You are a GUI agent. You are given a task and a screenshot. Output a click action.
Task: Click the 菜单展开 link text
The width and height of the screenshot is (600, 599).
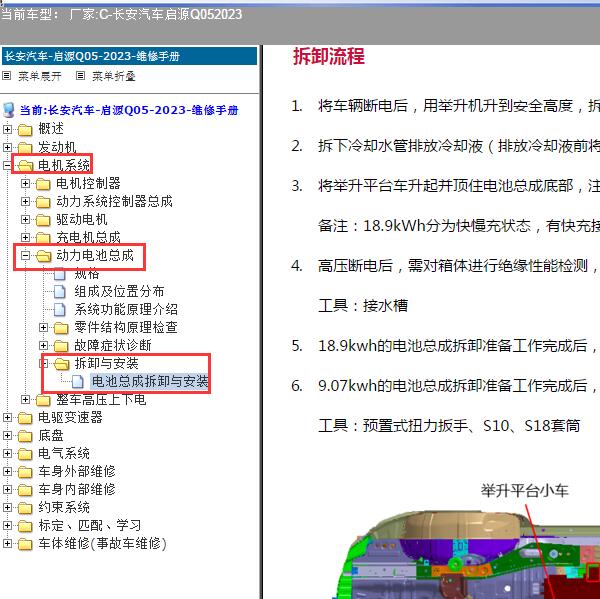click(40, 76)
